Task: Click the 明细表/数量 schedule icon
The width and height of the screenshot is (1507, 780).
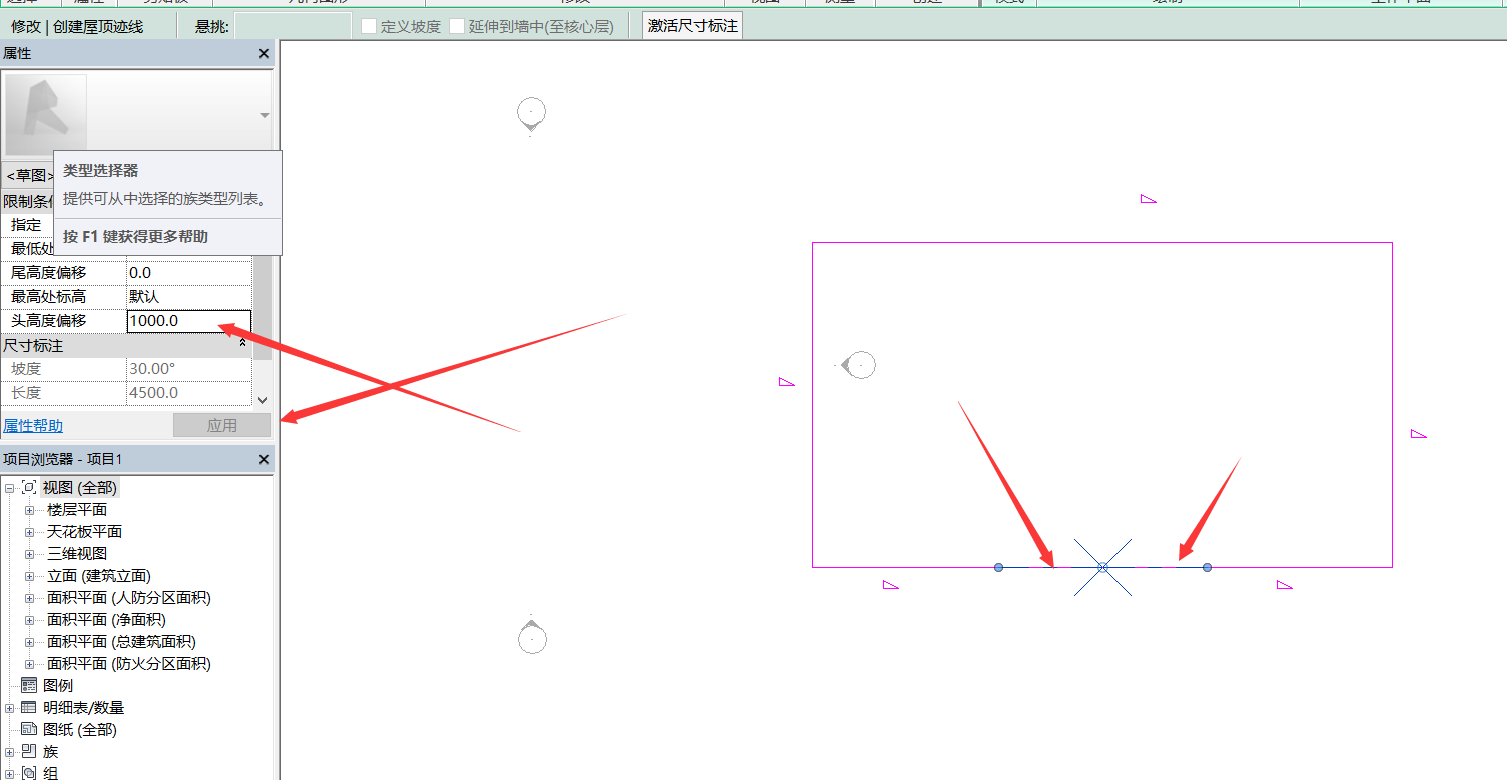Action: [29, 708]
